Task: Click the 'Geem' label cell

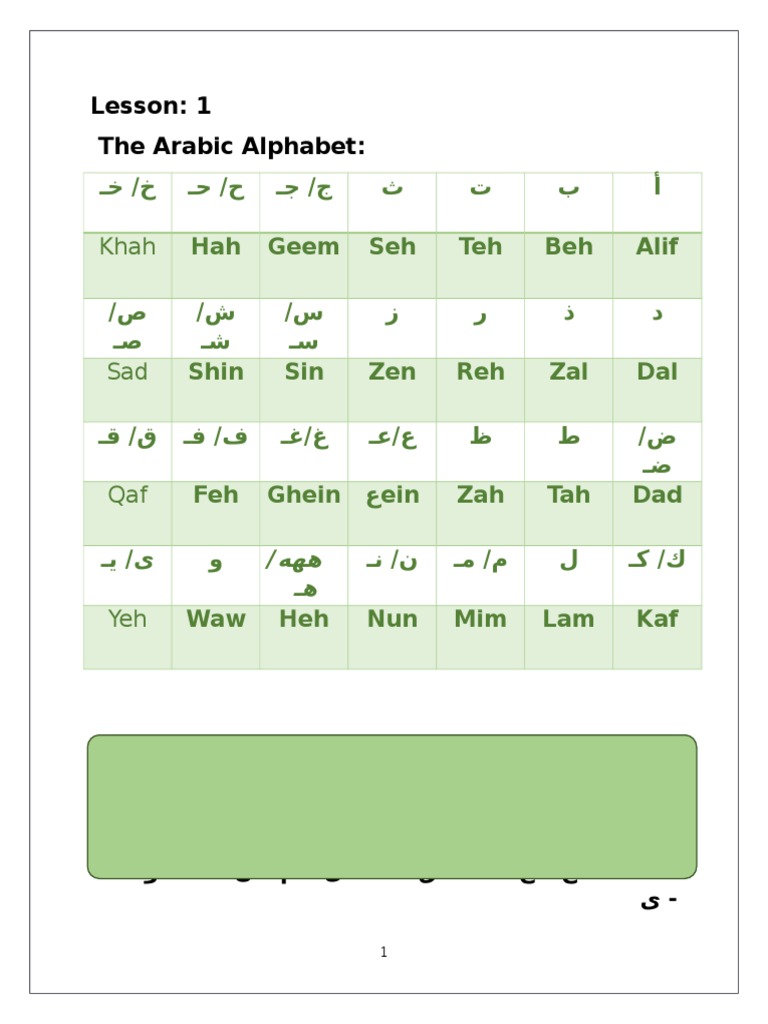Action: tap(304, 247)
